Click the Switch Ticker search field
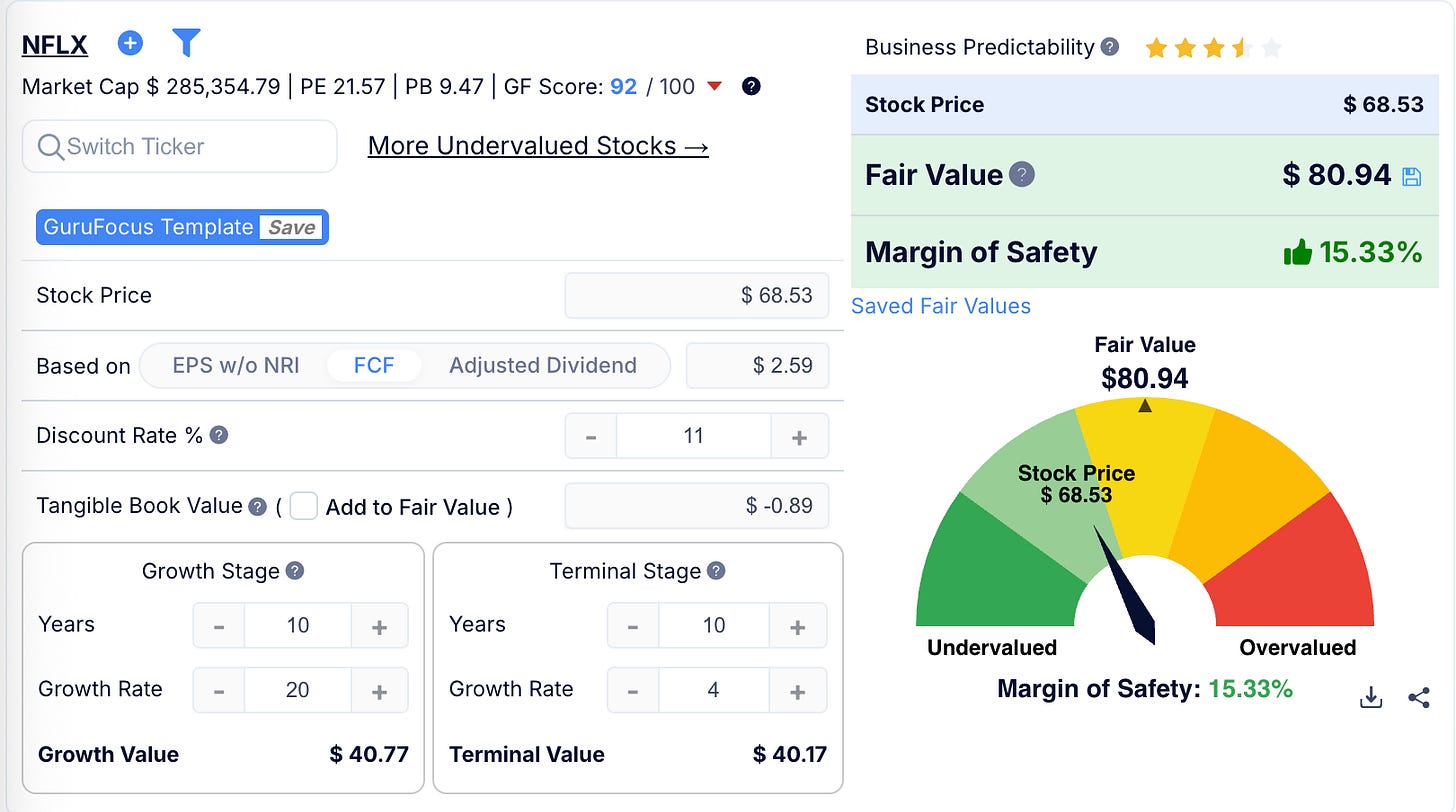Viewport: 1456px width, 812px height. [180, 146]
